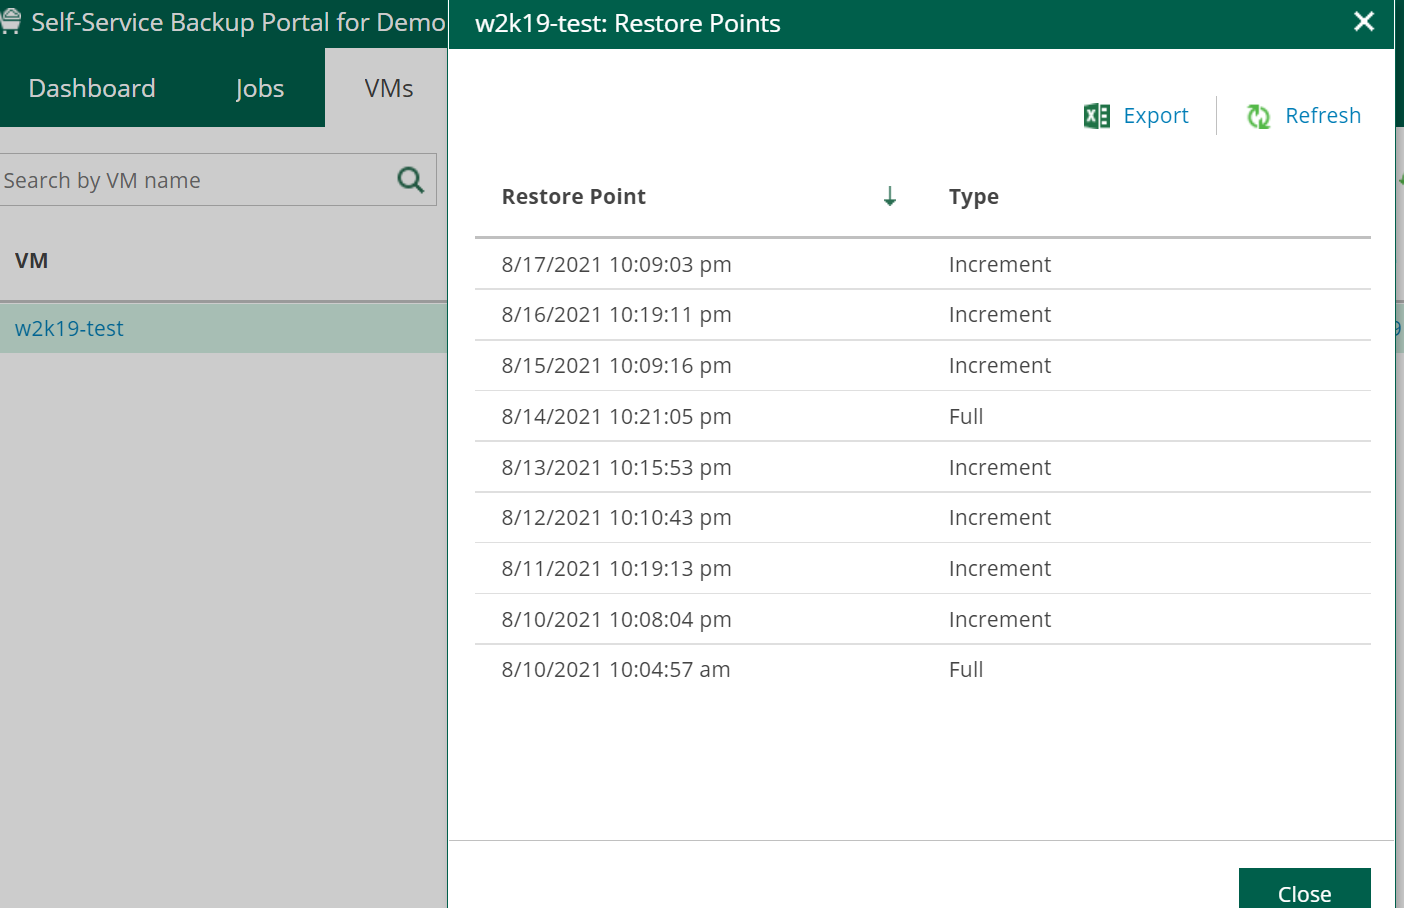This screenshot has width=1404, height=908.
Task: Switch to the Jobs tab
Action: point(260,88)
